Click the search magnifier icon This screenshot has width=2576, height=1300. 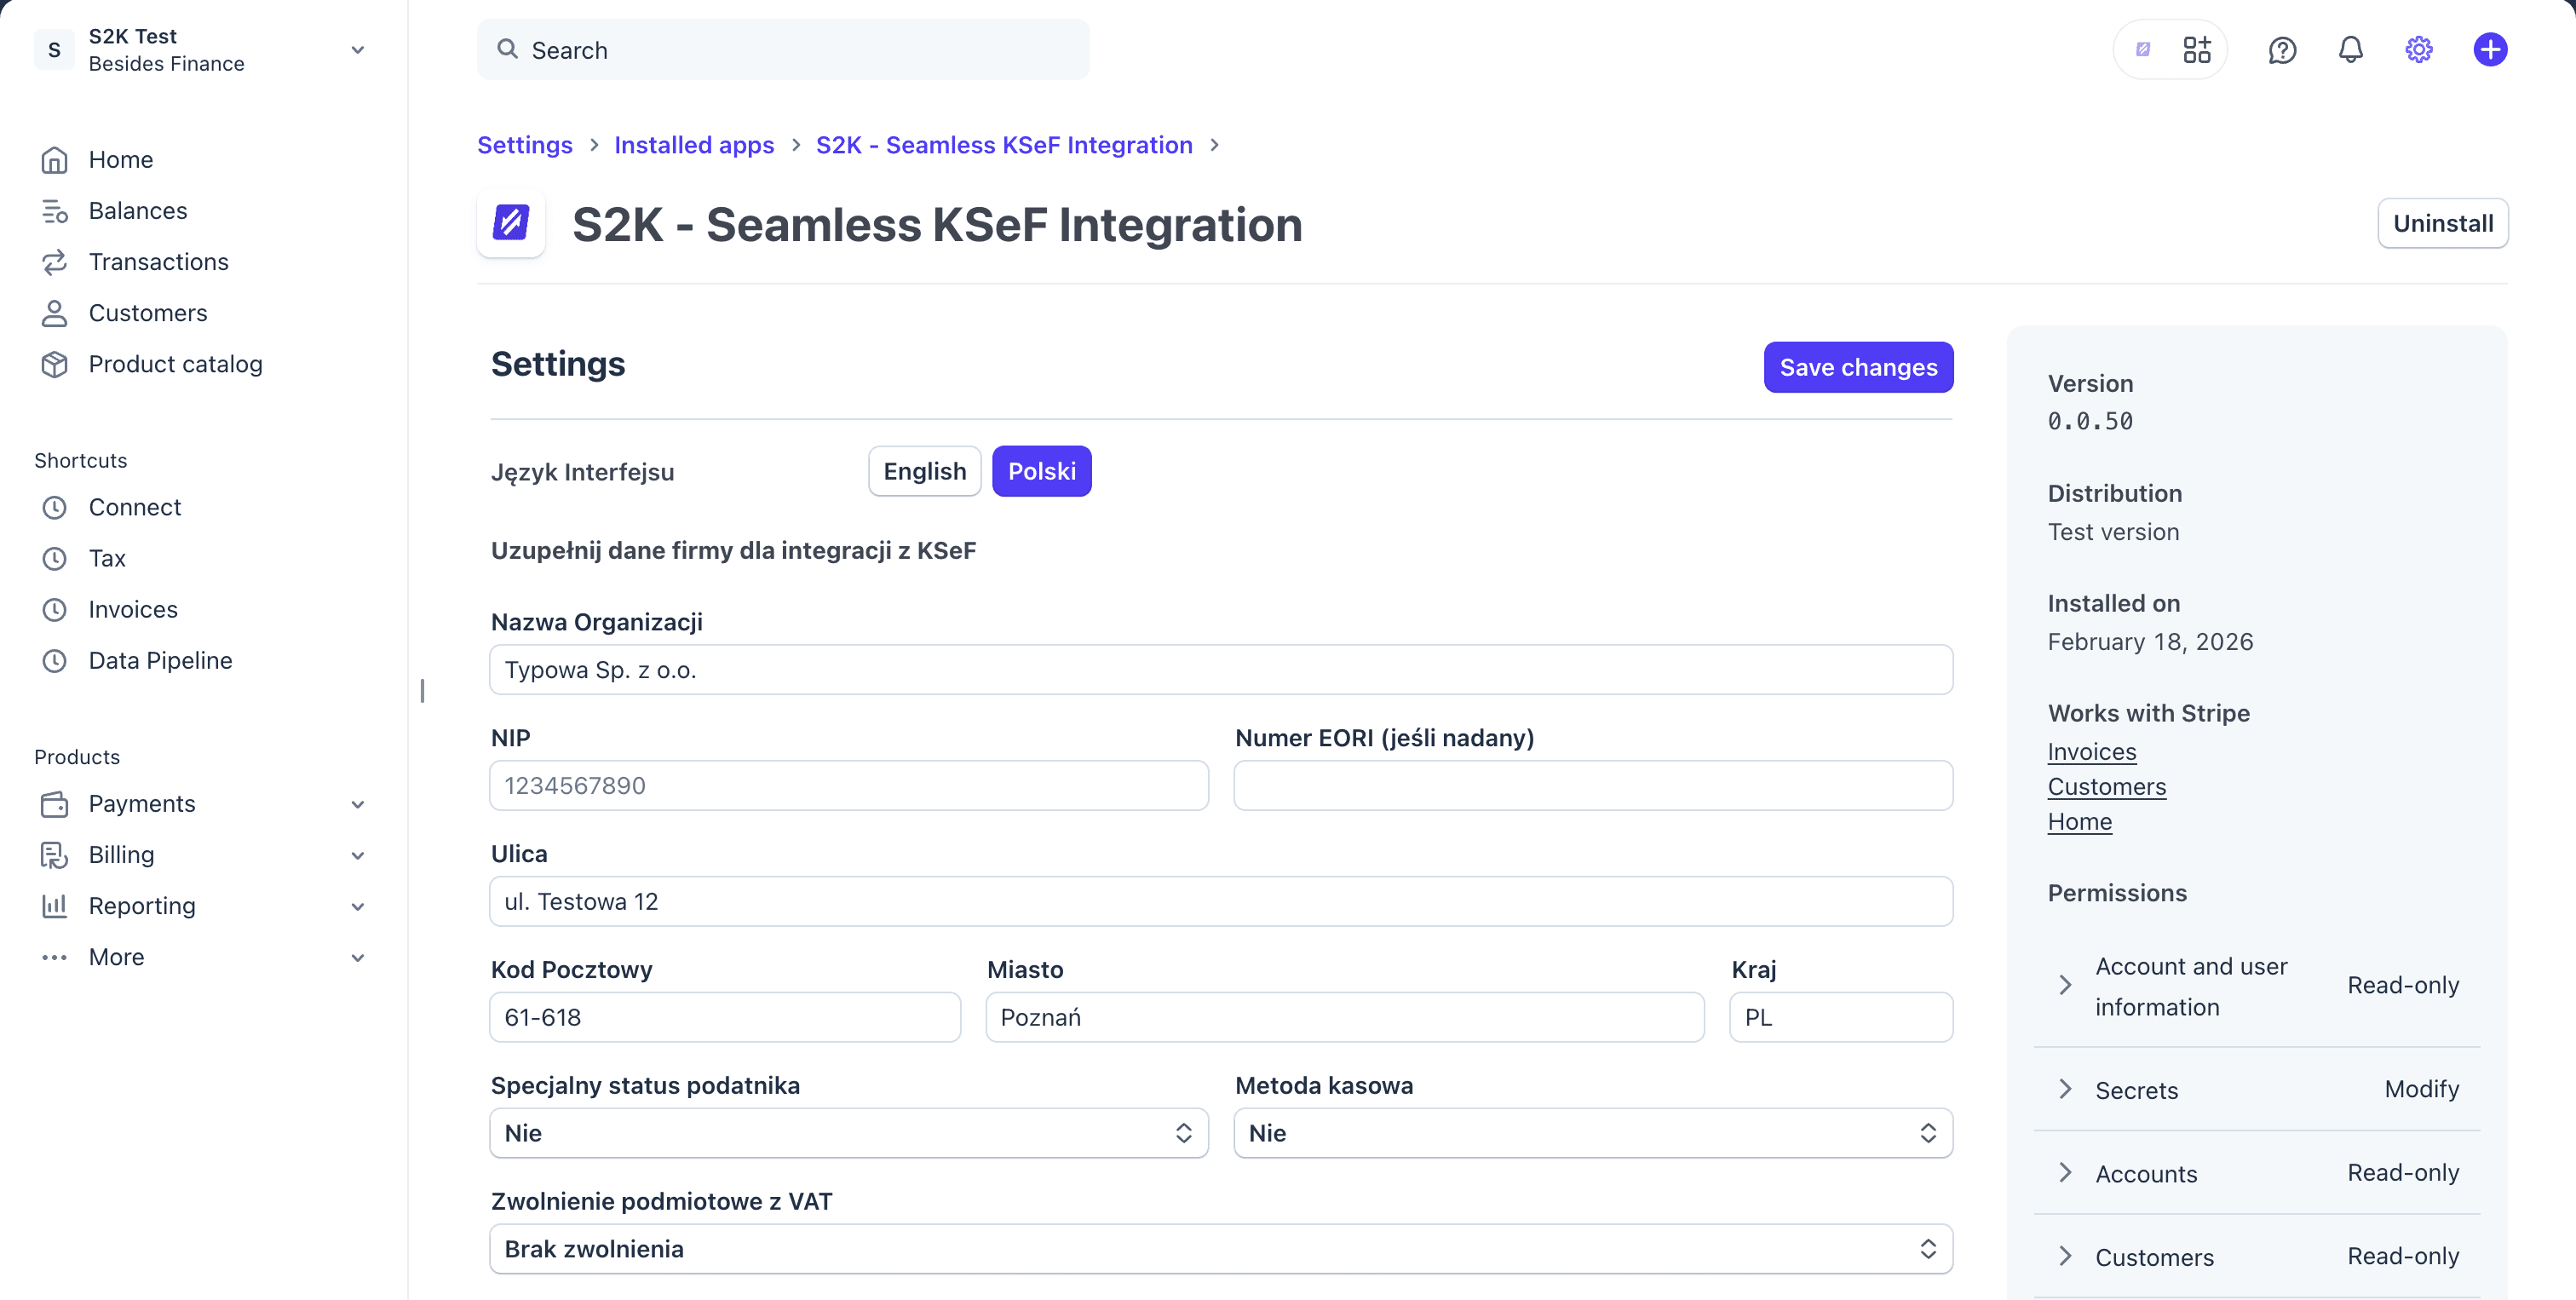507,49
